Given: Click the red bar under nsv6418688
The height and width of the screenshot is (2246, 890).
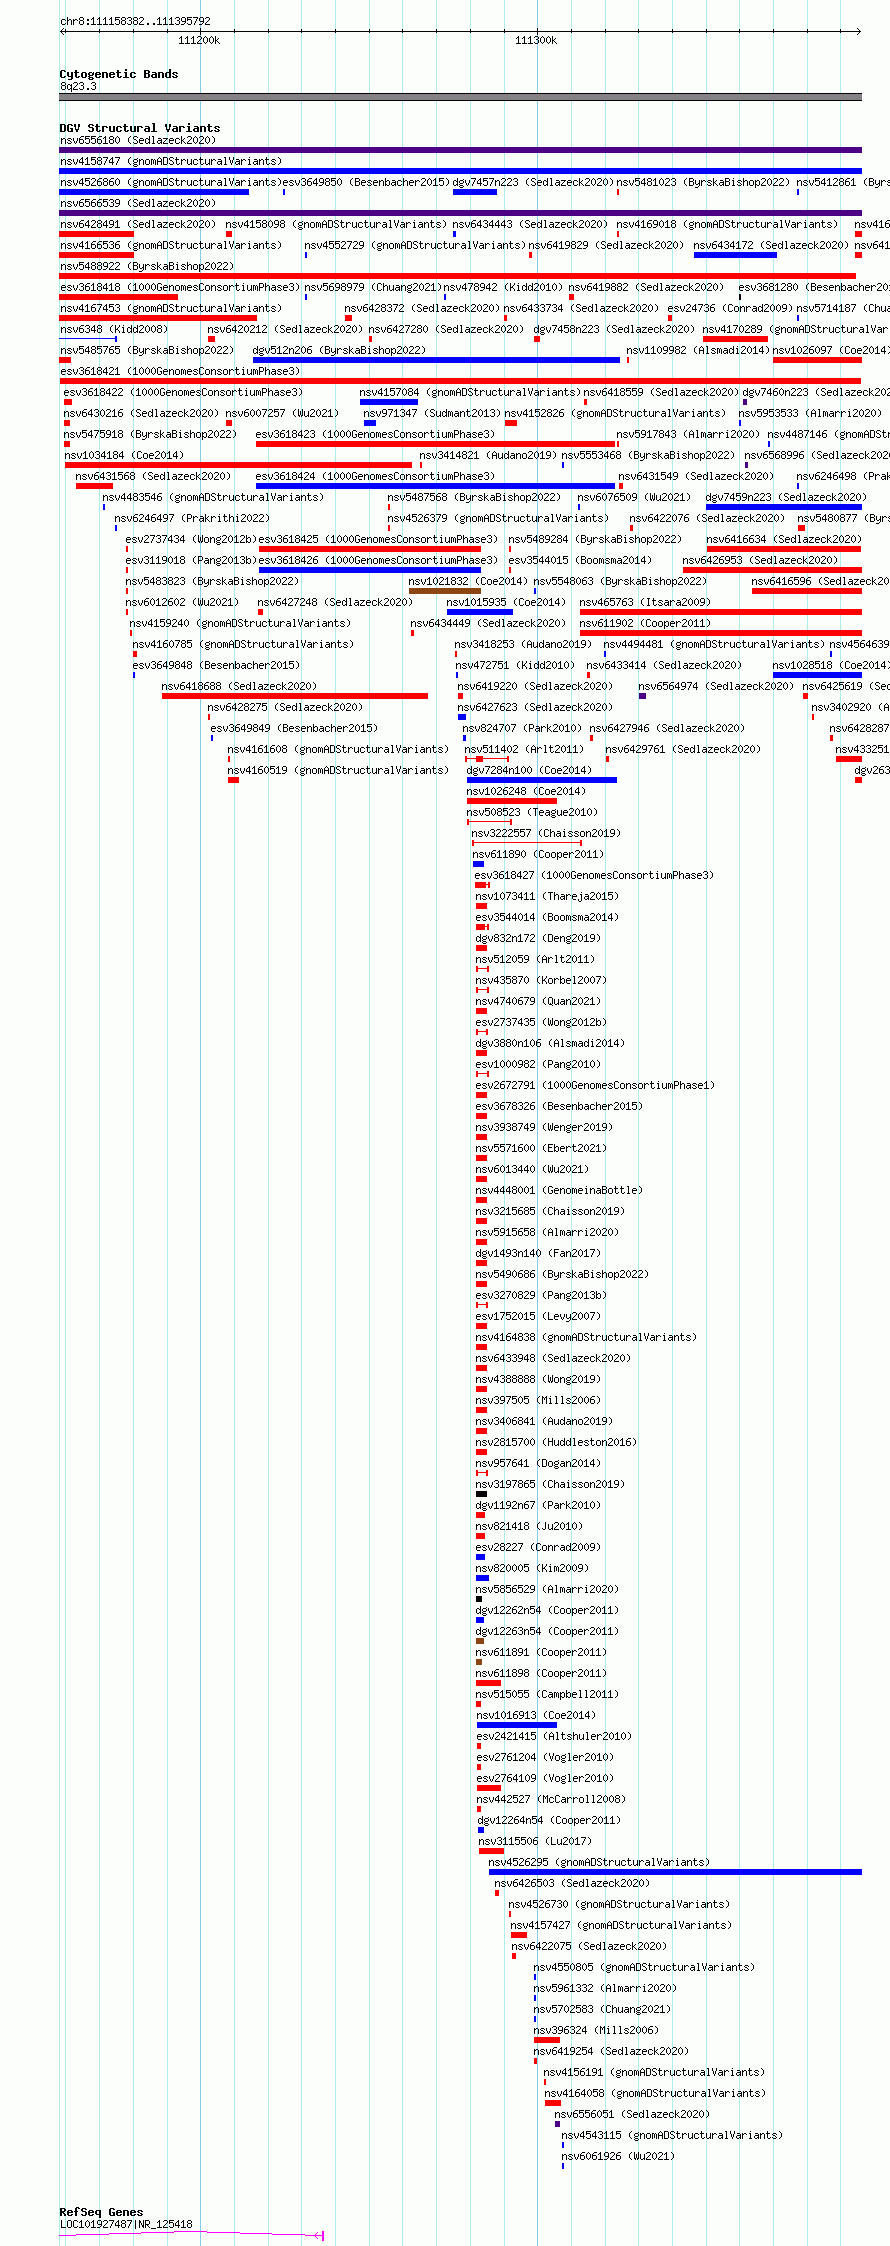Looking at the screenshot, I should (x=294, y=696).
